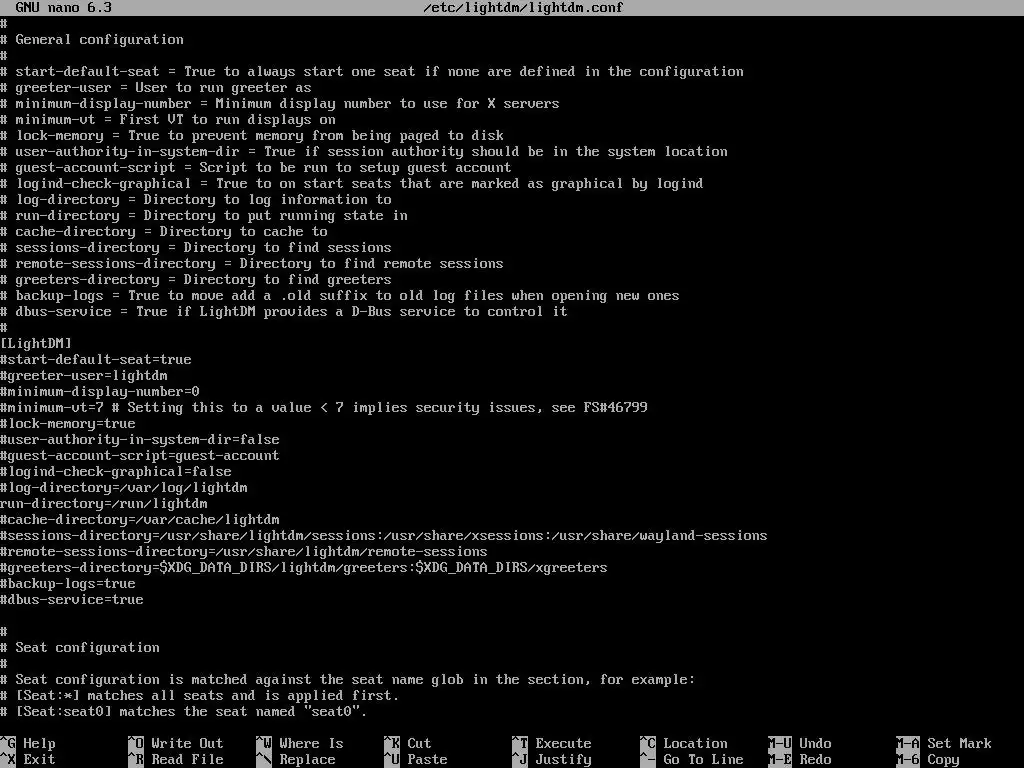Click the '# logind-check-graphical = True' comment line
1024x768 pixels.
pyautogui.click(x=352, y=184)
